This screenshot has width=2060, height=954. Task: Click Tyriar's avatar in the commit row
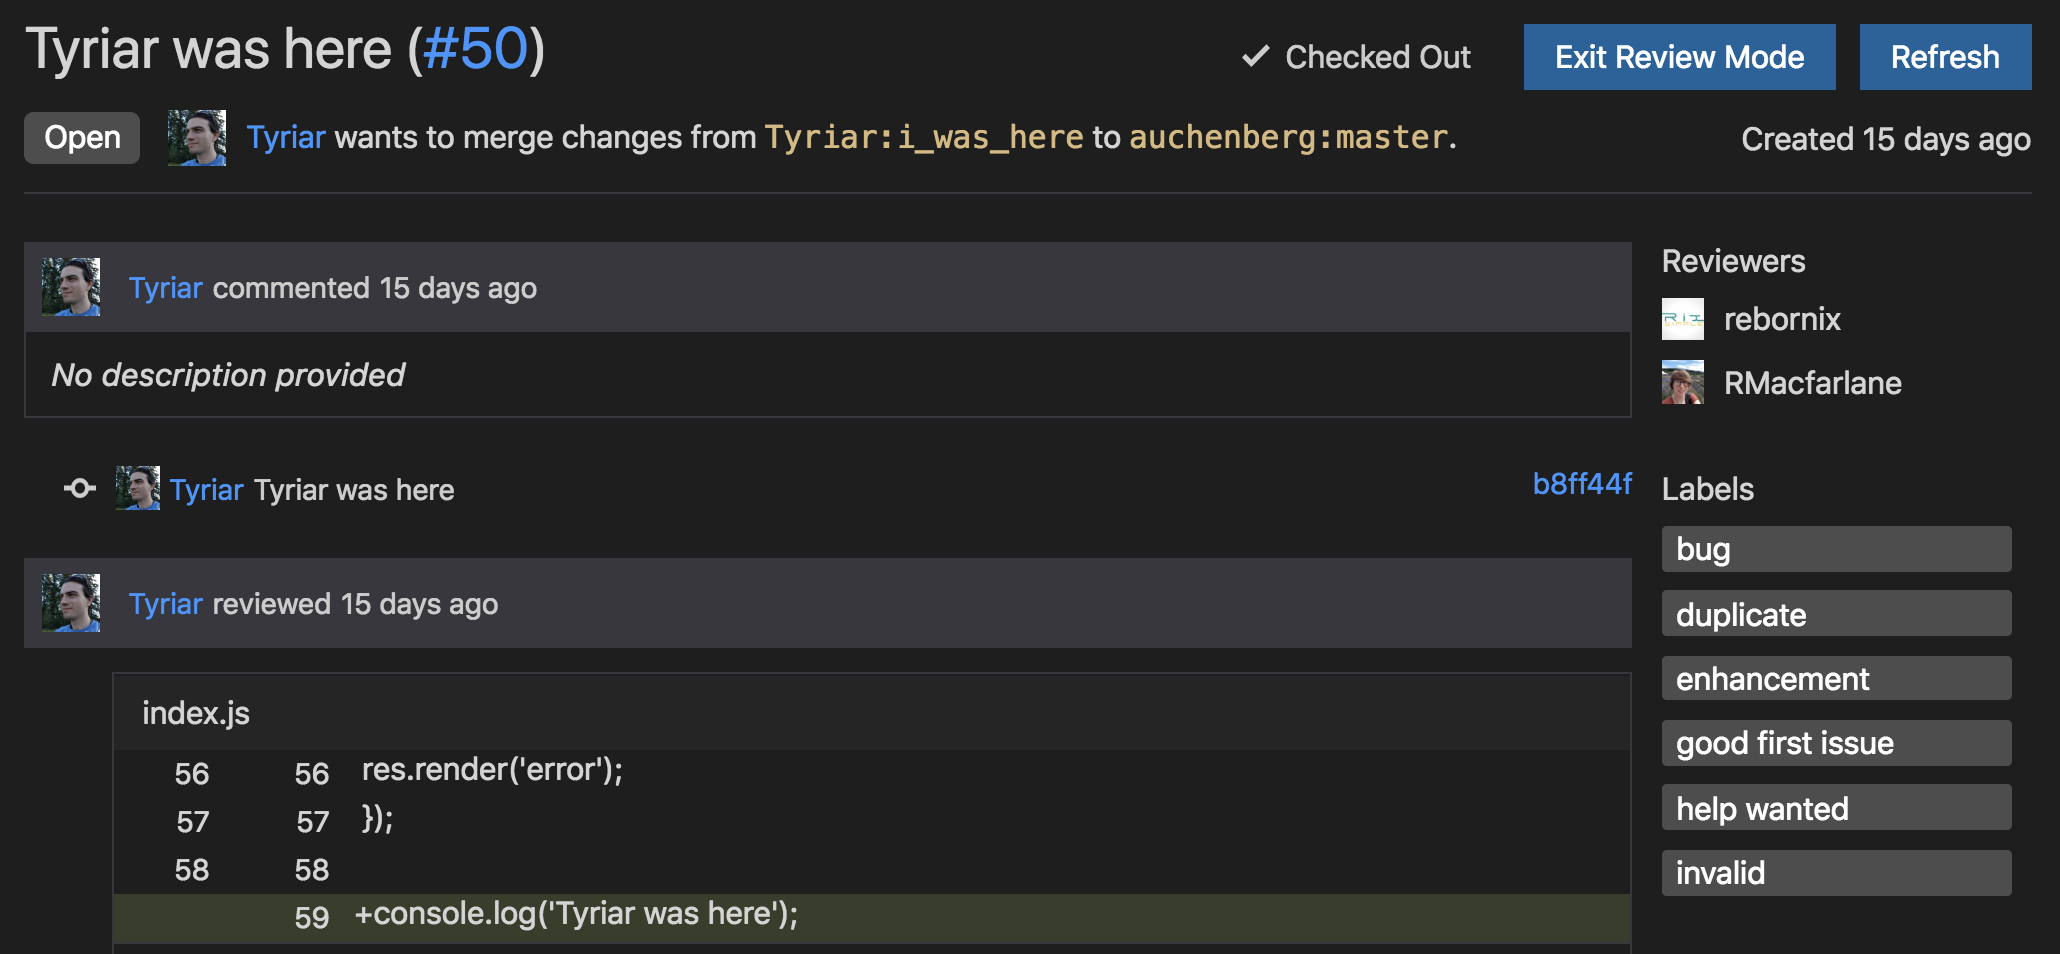(138, 488)
